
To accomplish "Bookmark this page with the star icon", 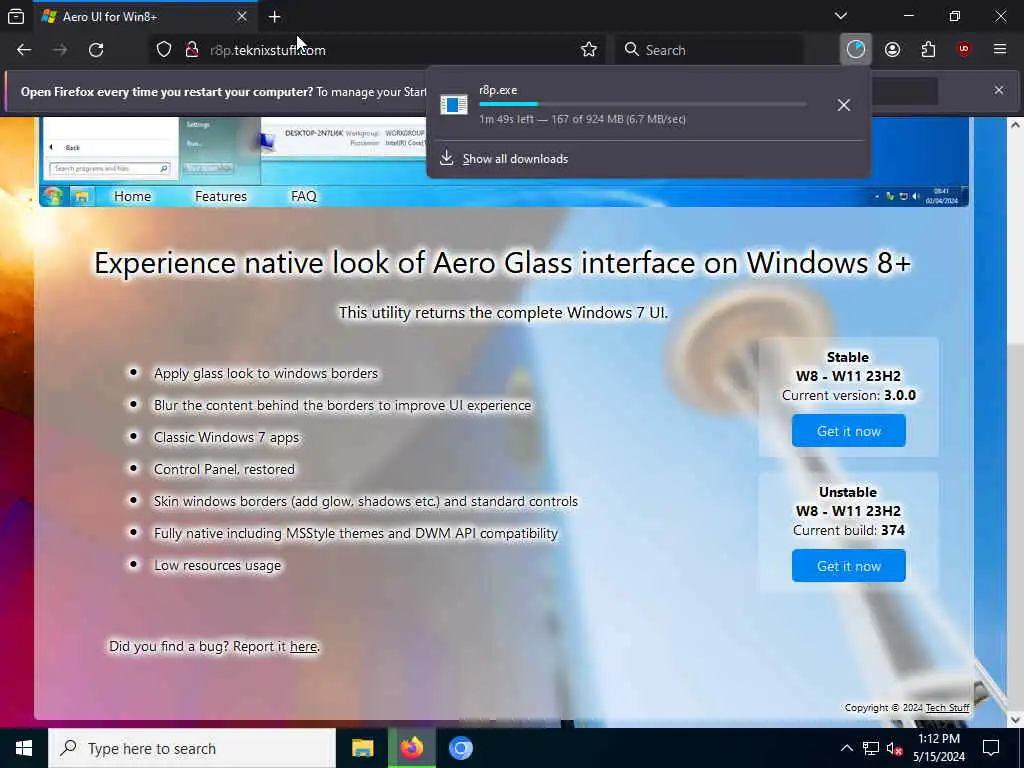I will [x=588, y=50].
